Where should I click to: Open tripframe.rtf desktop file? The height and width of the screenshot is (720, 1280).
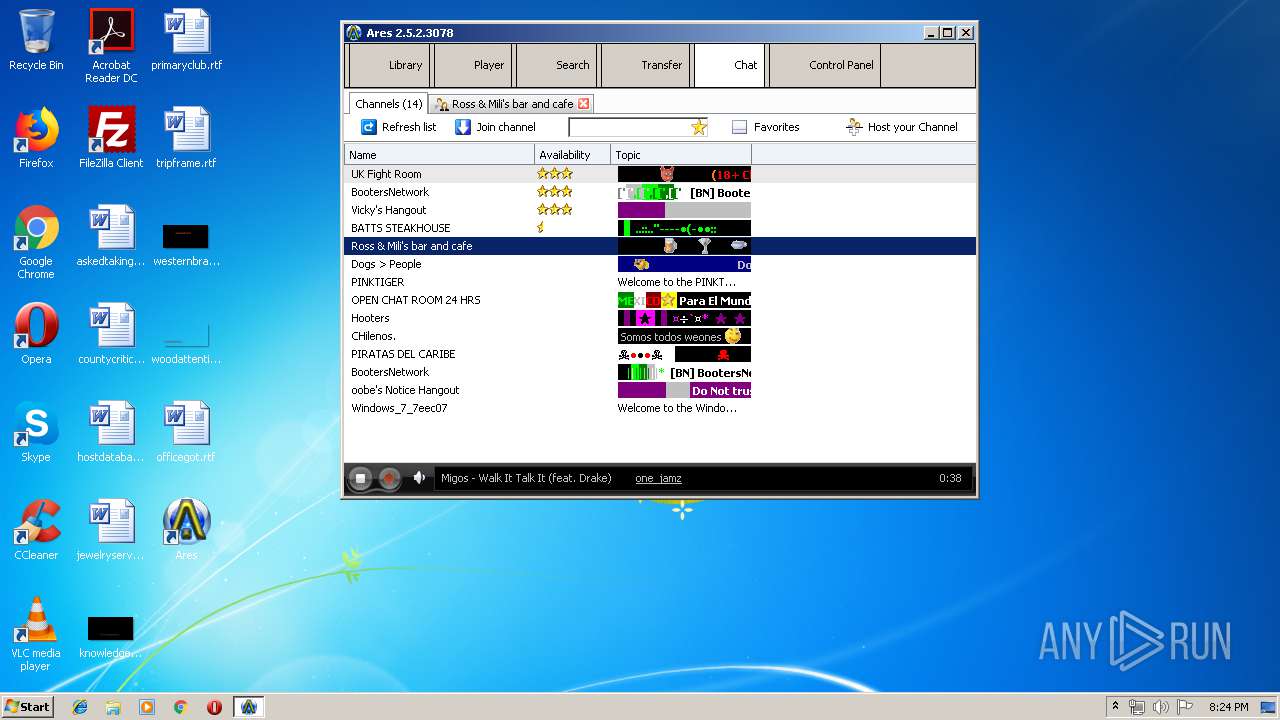click(186, 138)
